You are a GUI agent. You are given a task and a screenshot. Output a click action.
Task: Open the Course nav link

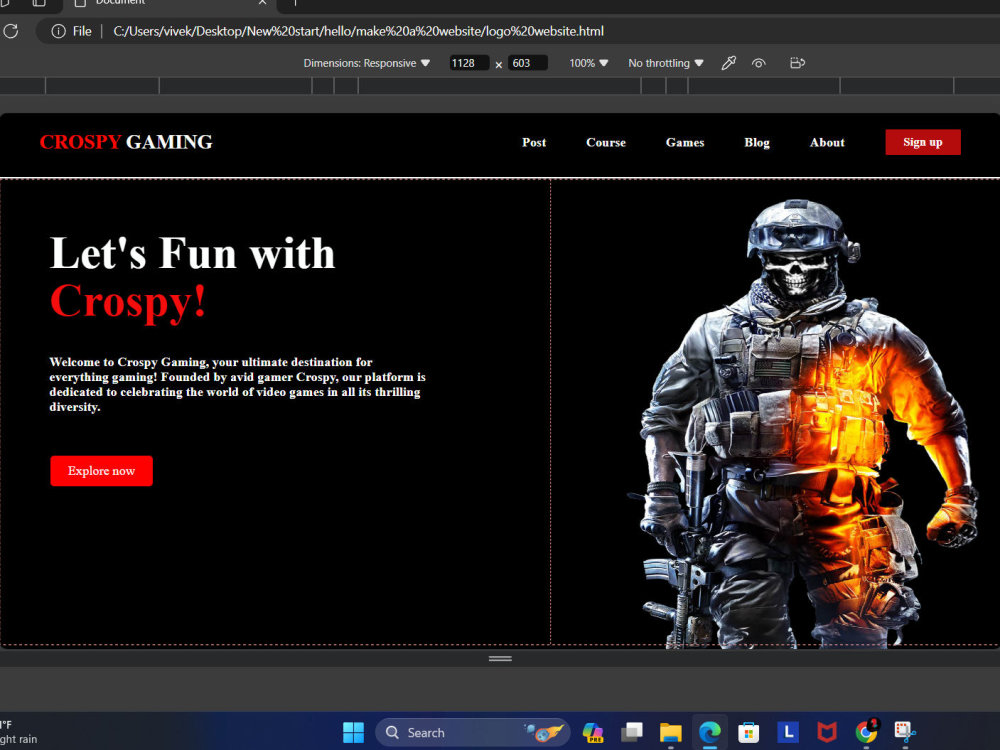point(606,143)
